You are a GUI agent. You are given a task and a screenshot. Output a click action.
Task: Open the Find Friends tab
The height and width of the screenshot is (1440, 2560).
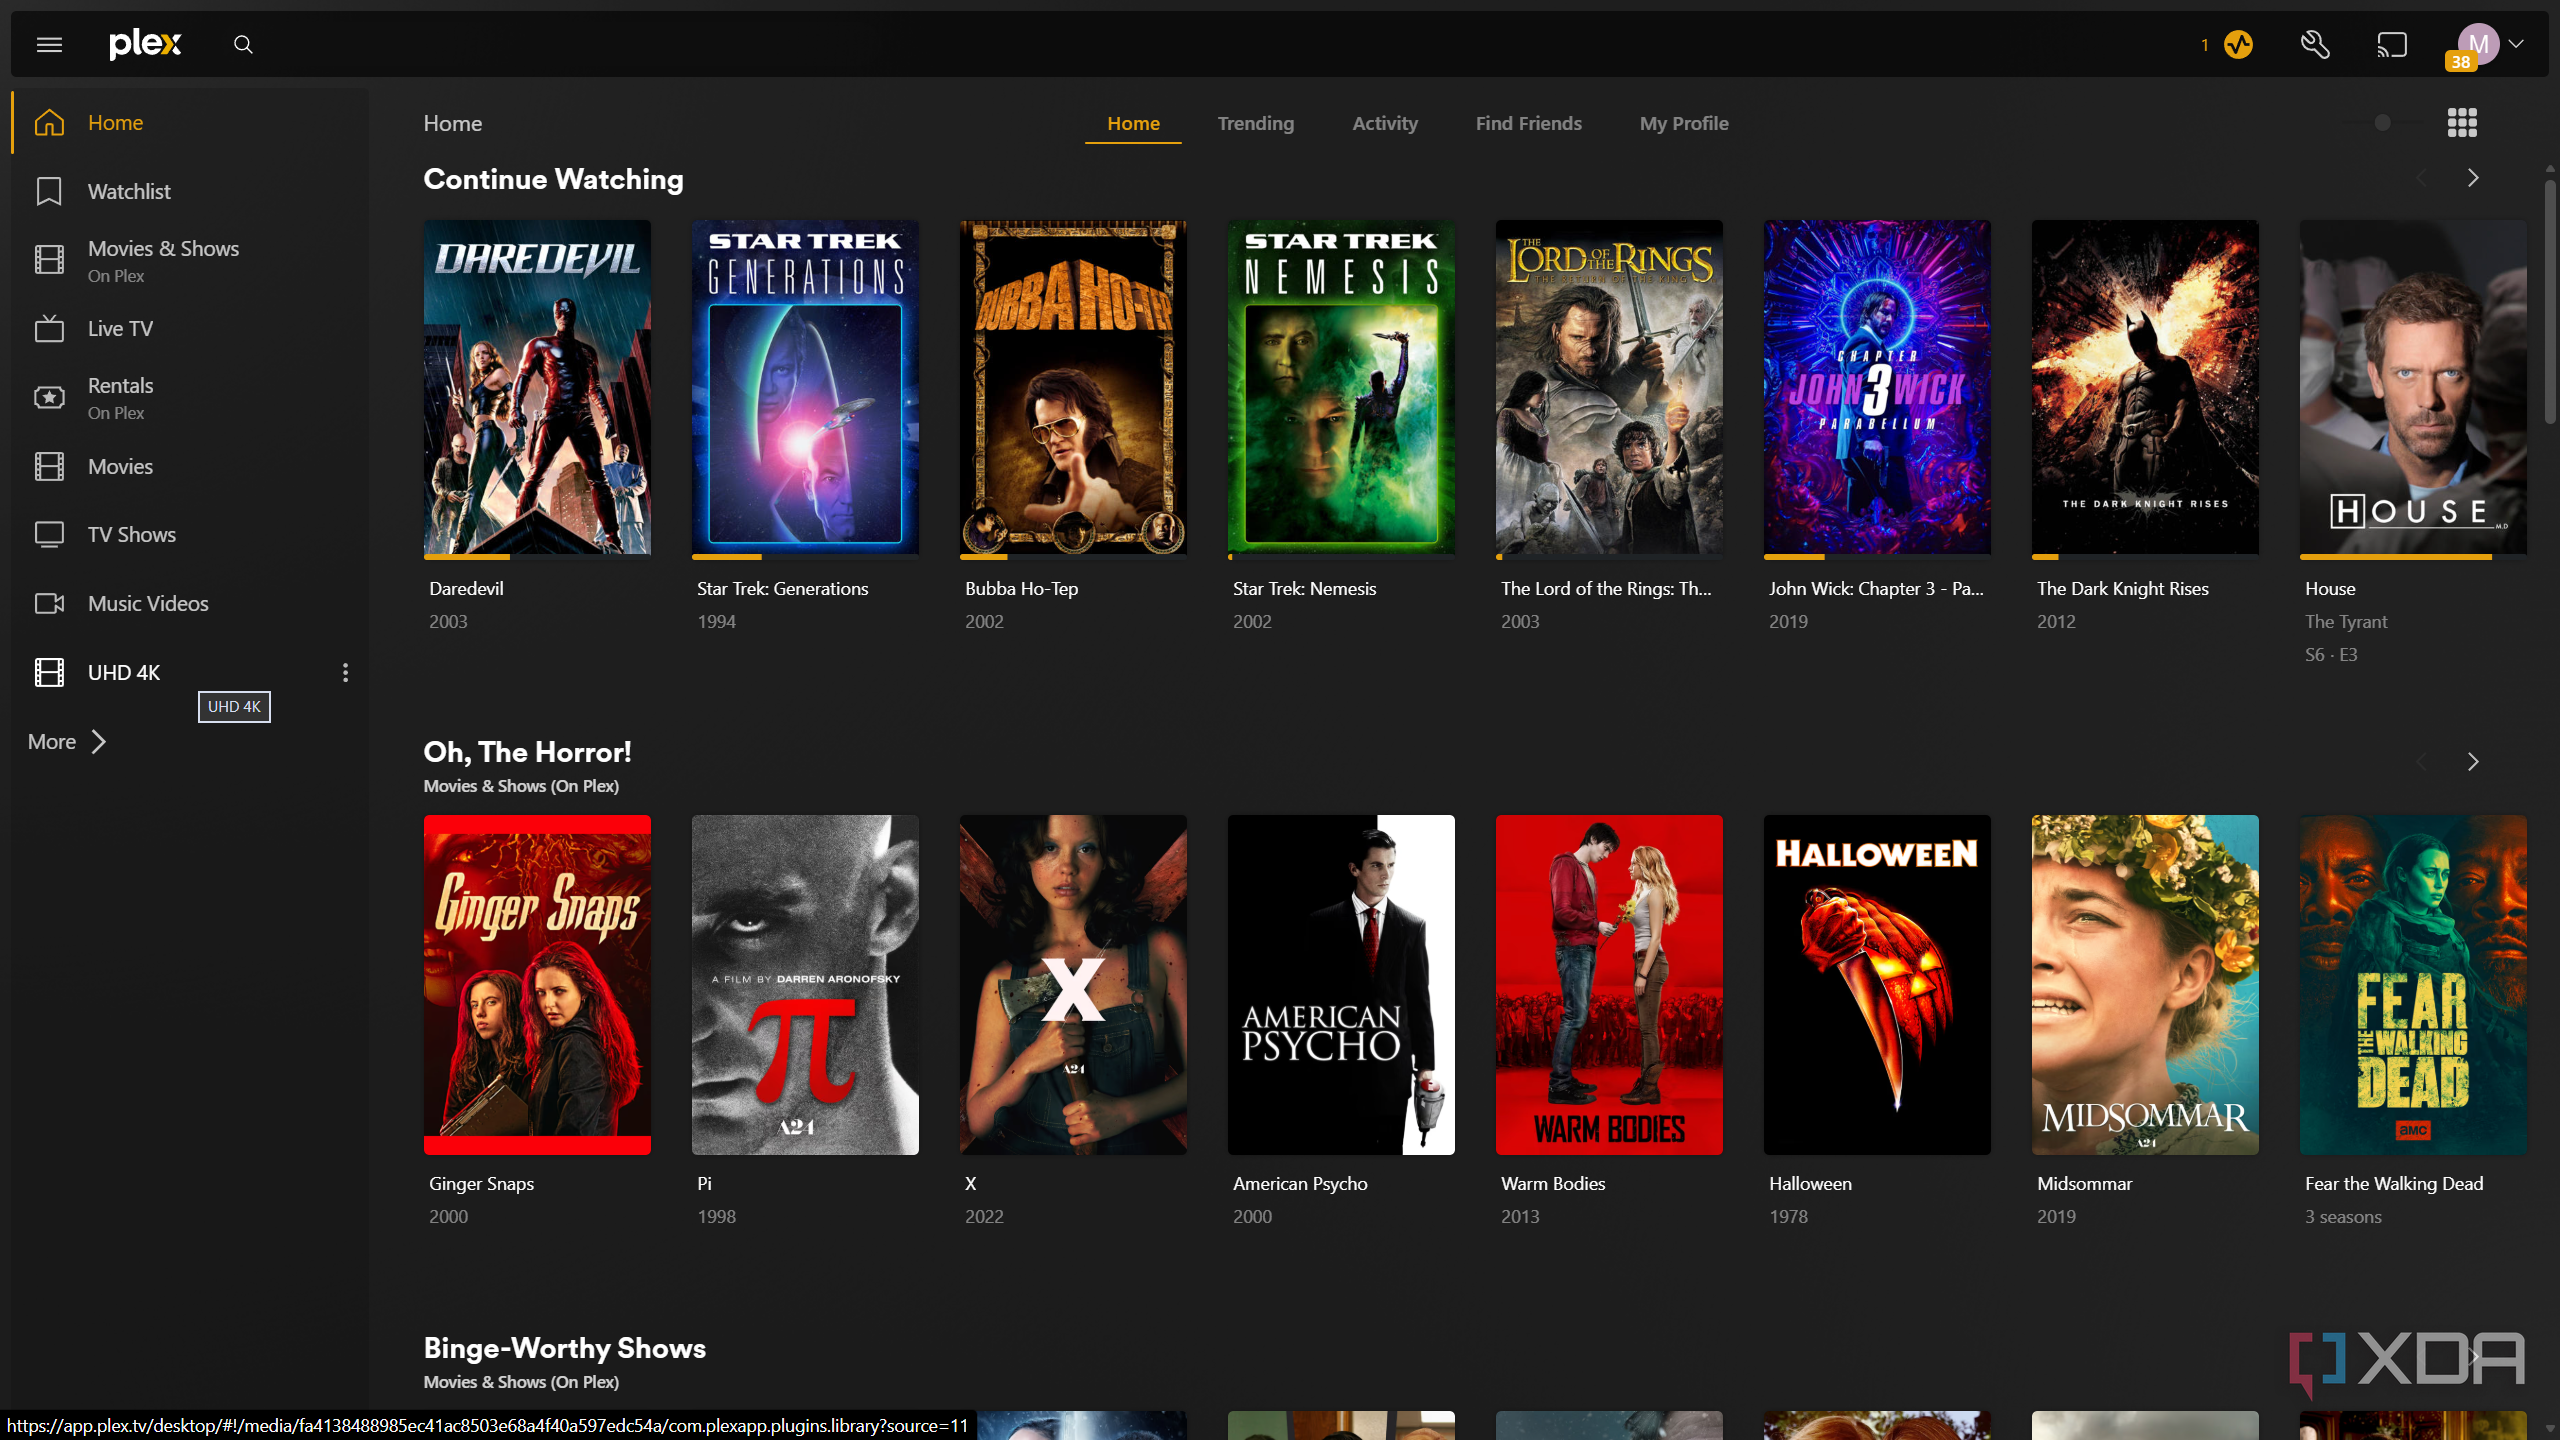point(1528,123)
